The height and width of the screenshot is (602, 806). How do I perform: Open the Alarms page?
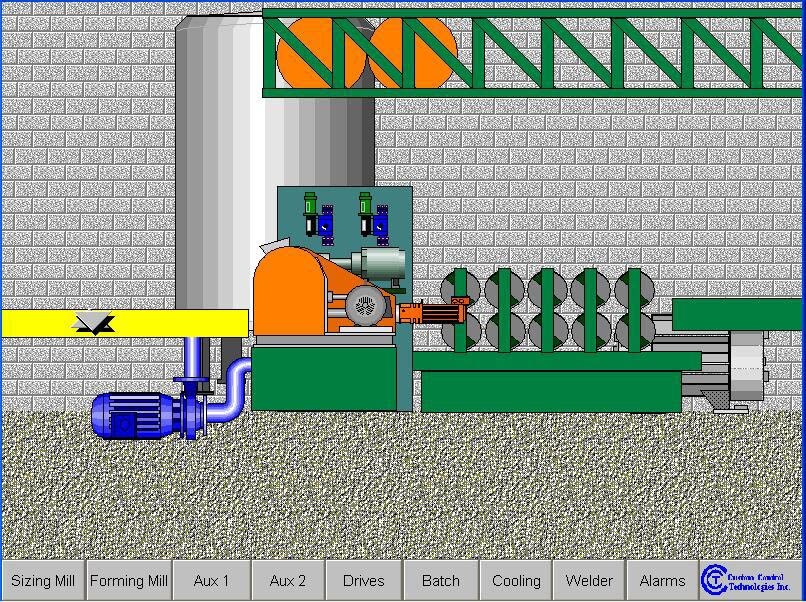pyautogui.click(x=662, y=580)
